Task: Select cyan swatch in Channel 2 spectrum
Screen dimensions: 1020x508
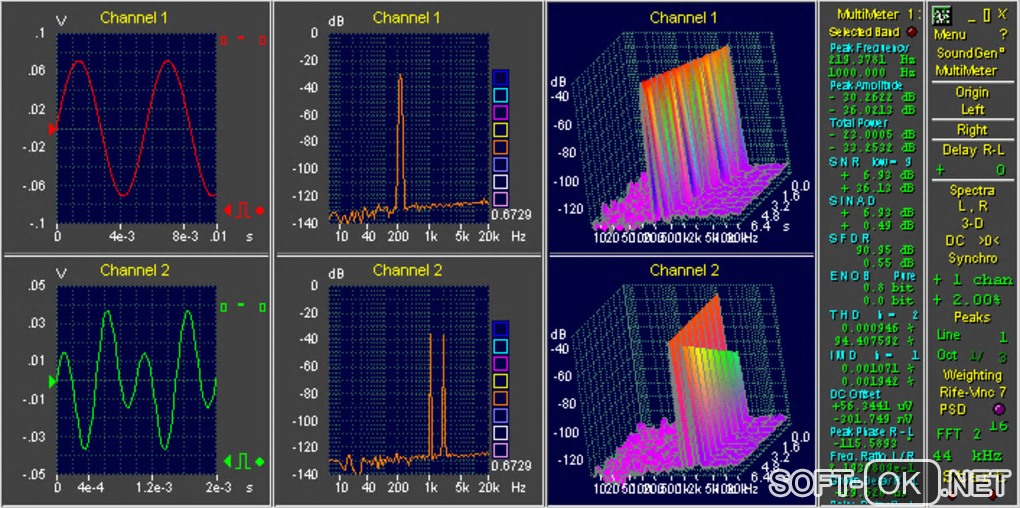Action: tap(500, 346)
